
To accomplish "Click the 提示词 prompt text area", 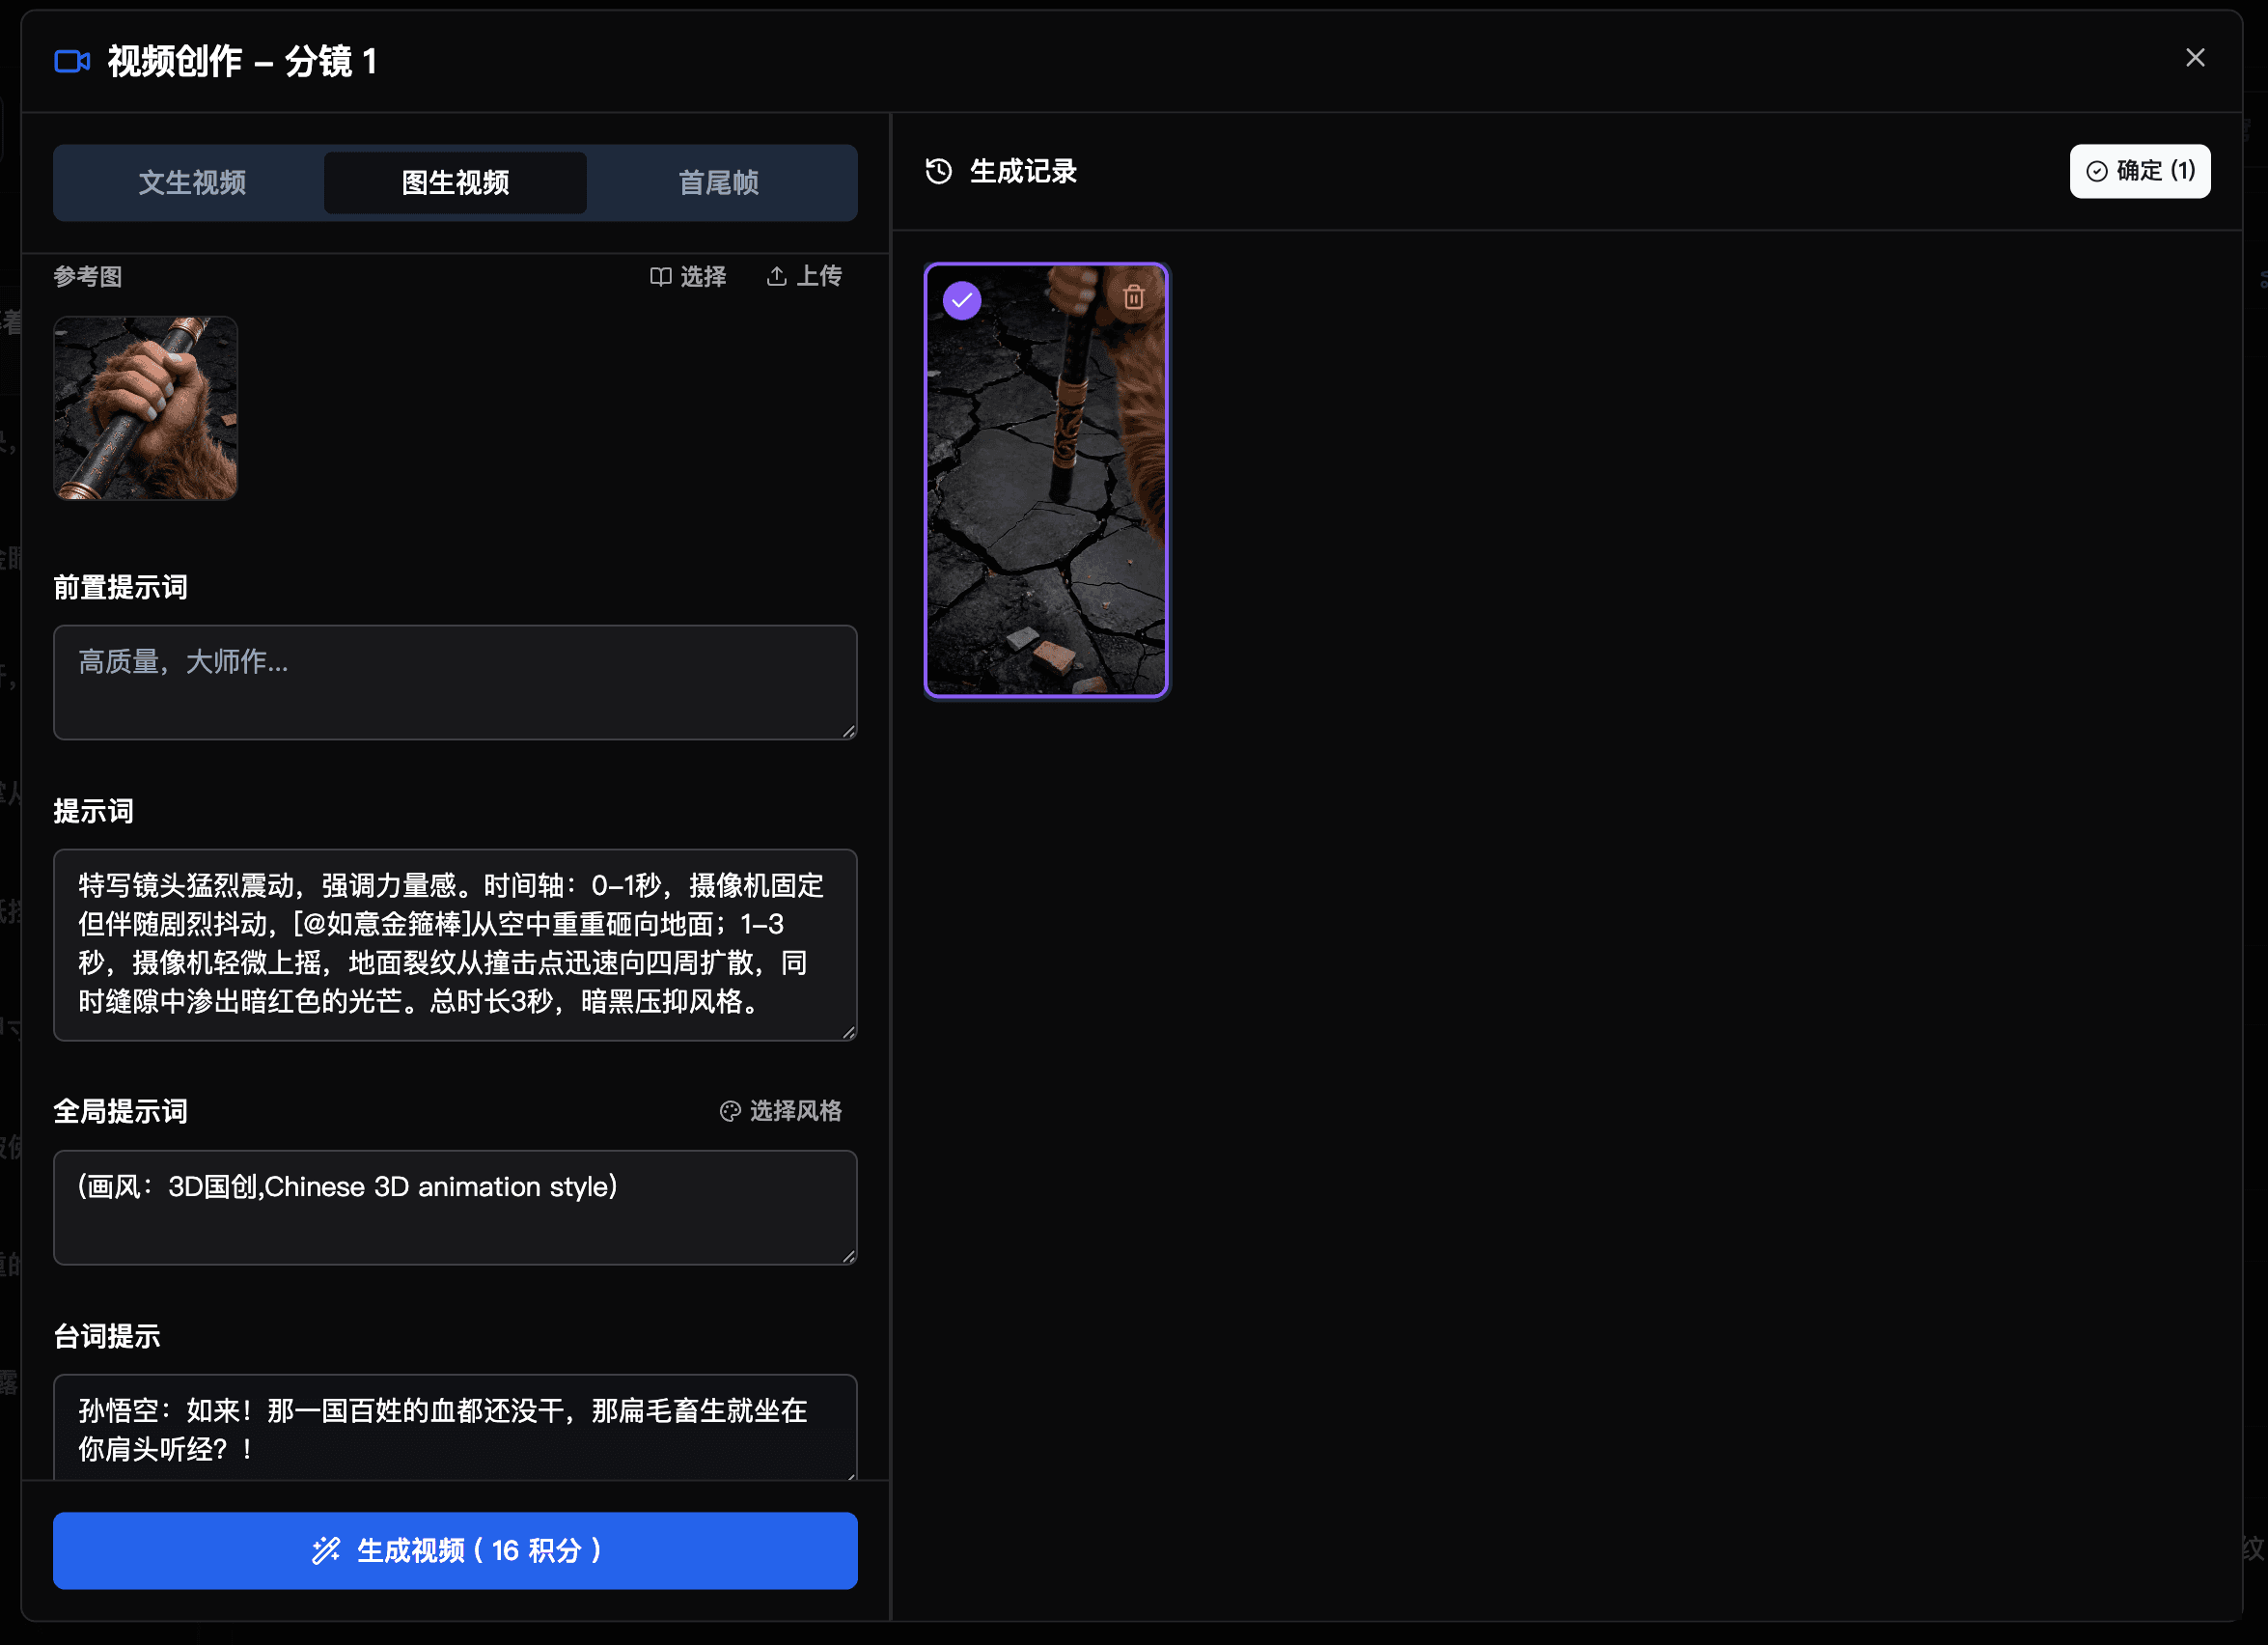I will click(x=455, y=945).
